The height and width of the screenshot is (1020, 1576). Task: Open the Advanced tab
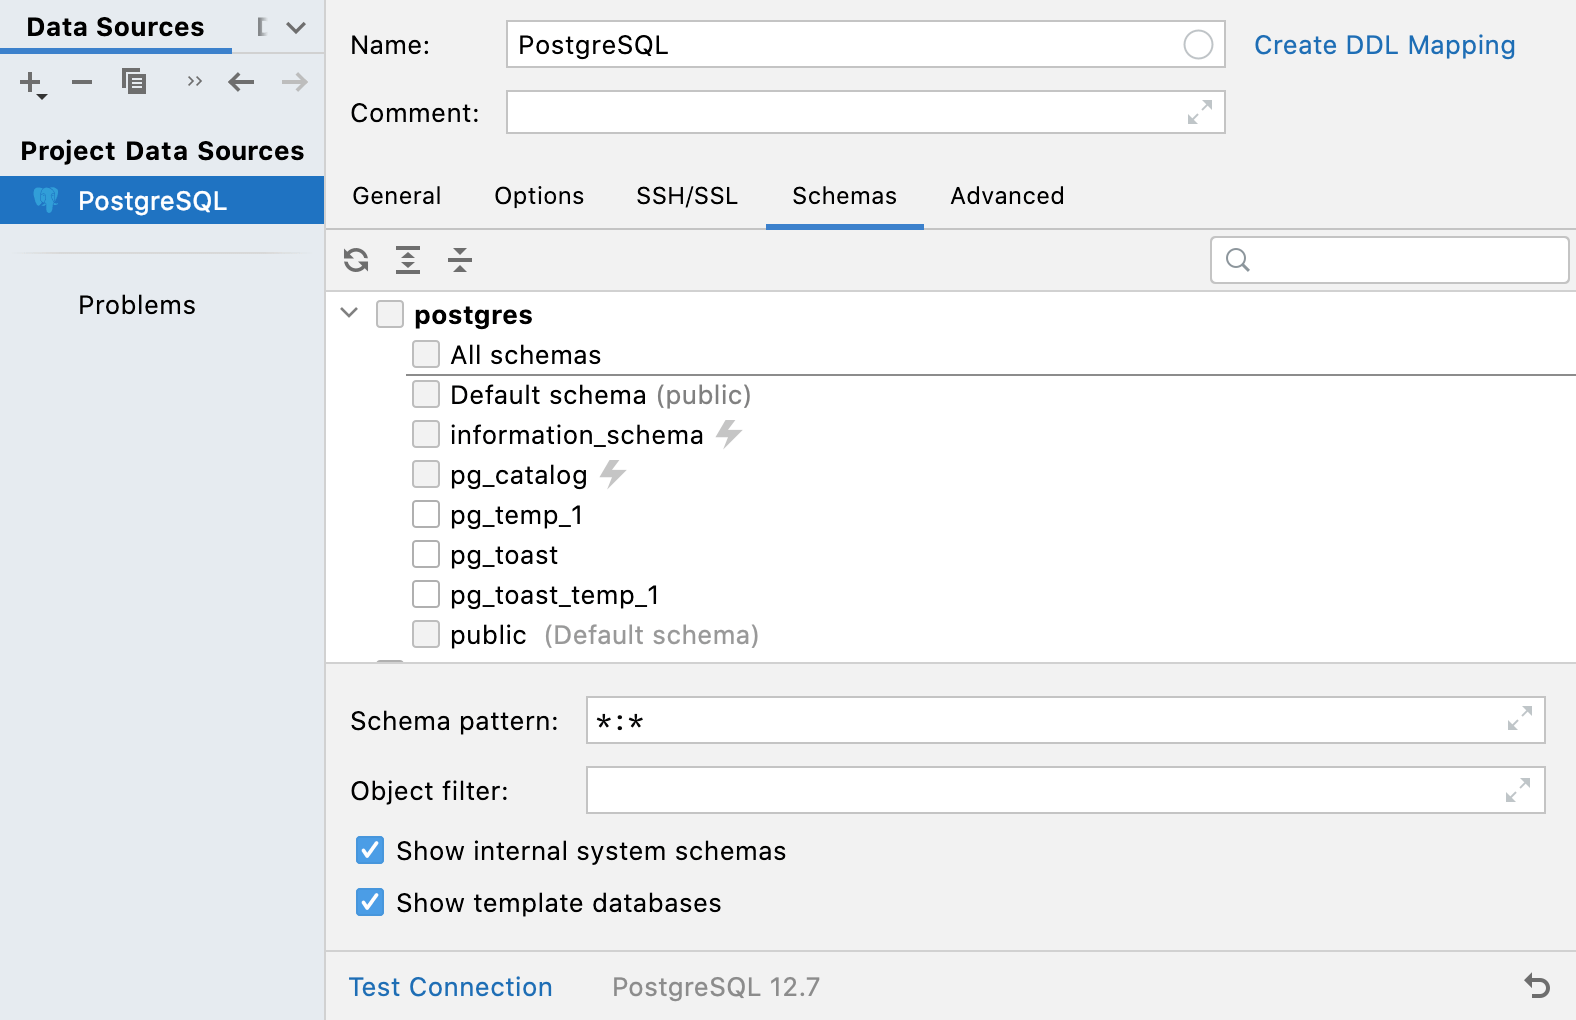pos(1007,196)
